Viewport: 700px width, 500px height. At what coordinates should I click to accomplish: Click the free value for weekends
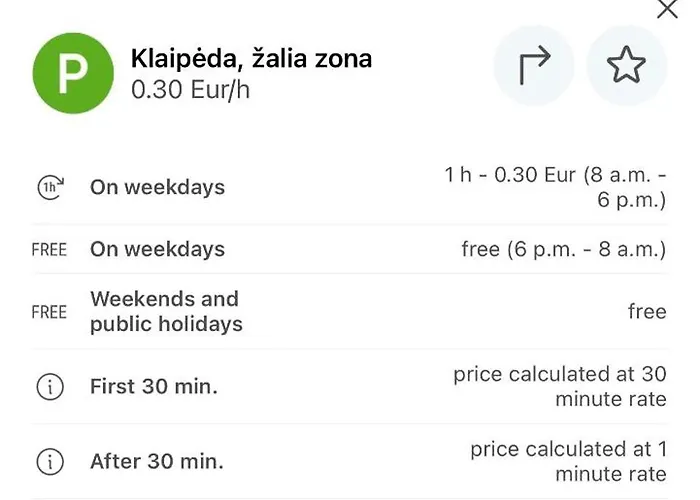[x=646, y=312]
